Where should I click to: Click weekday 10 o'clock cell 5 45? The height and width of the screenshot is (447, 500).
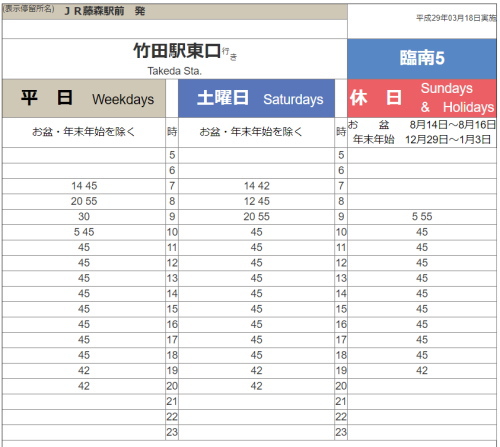[84, 232]
